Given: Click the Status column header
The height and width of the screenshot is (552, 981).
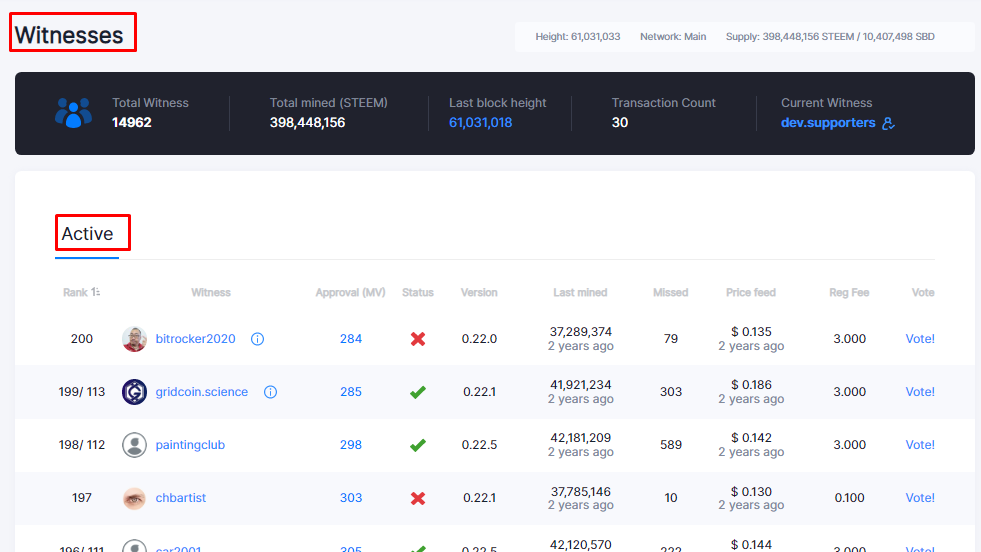Looking at the screenshot, I should coord(418,292).
